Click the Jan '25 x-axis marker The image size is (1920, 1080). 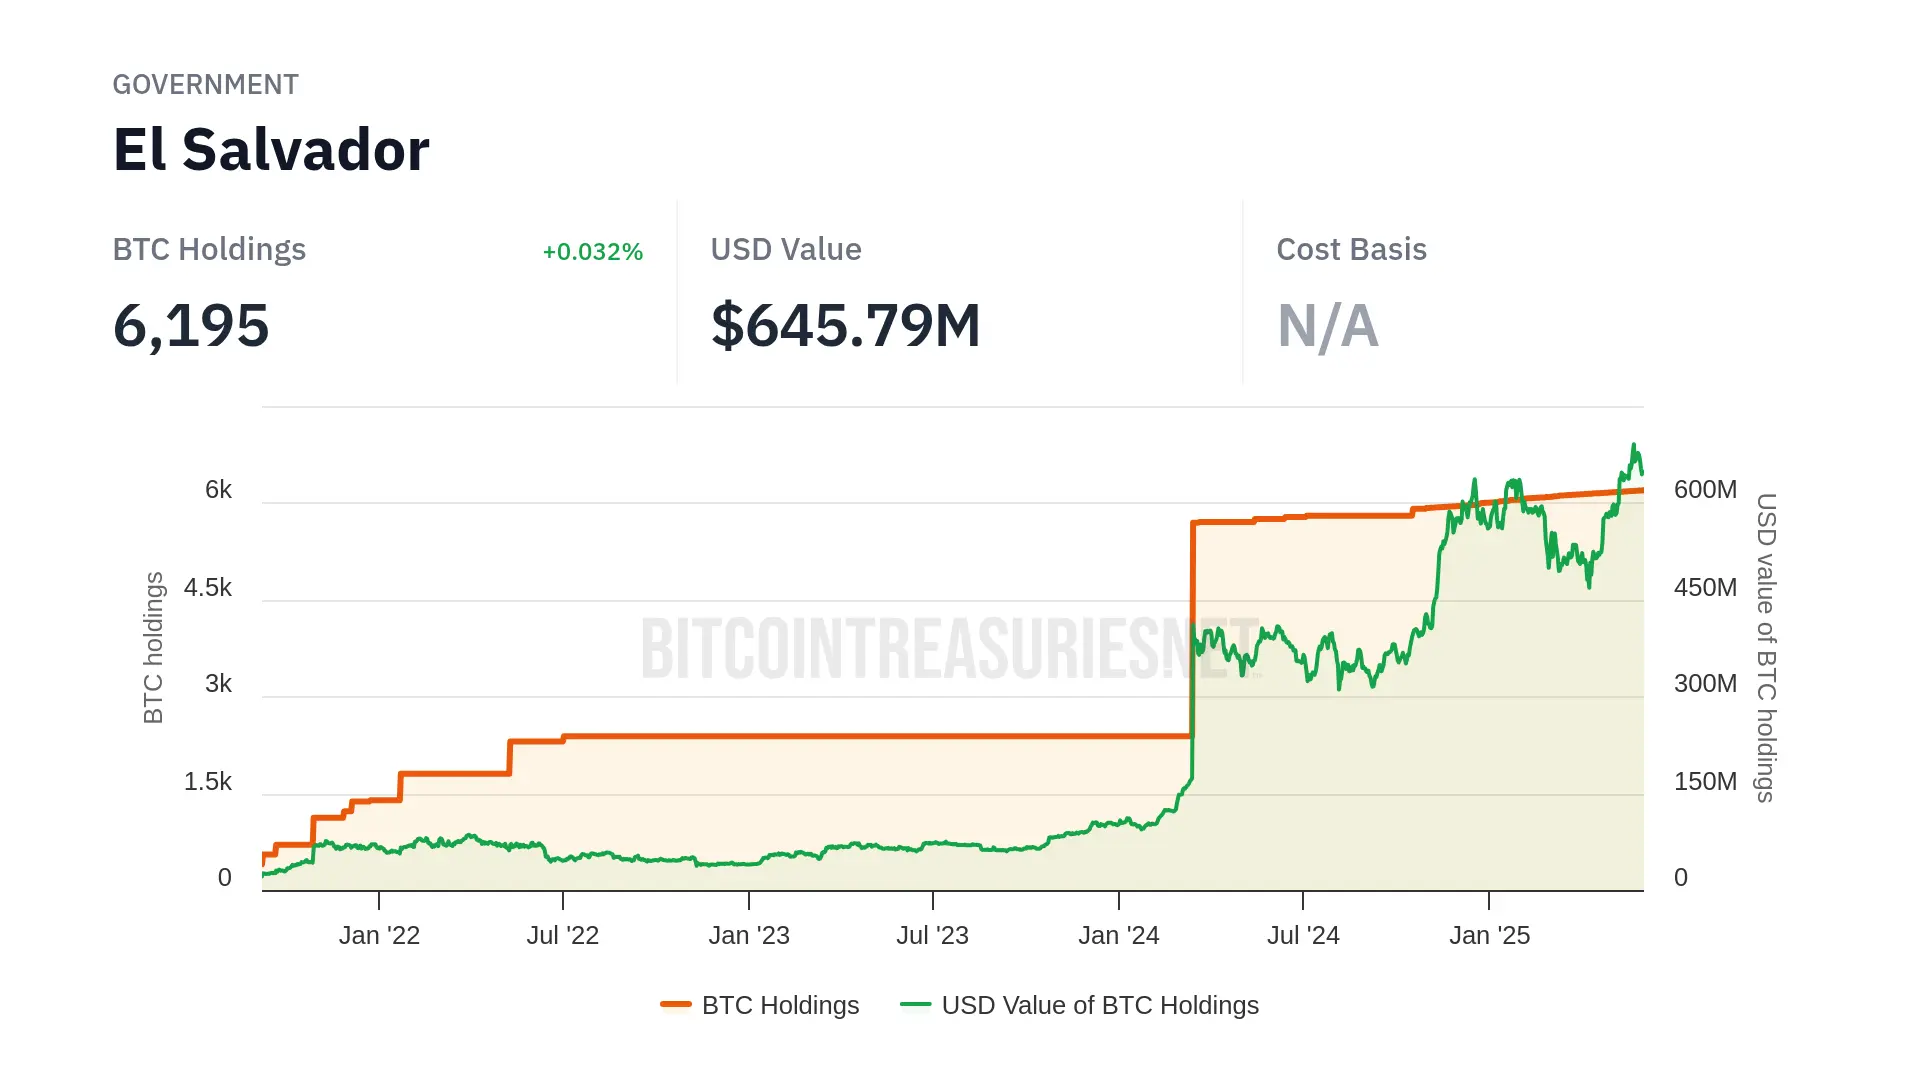click(1489, 935)
